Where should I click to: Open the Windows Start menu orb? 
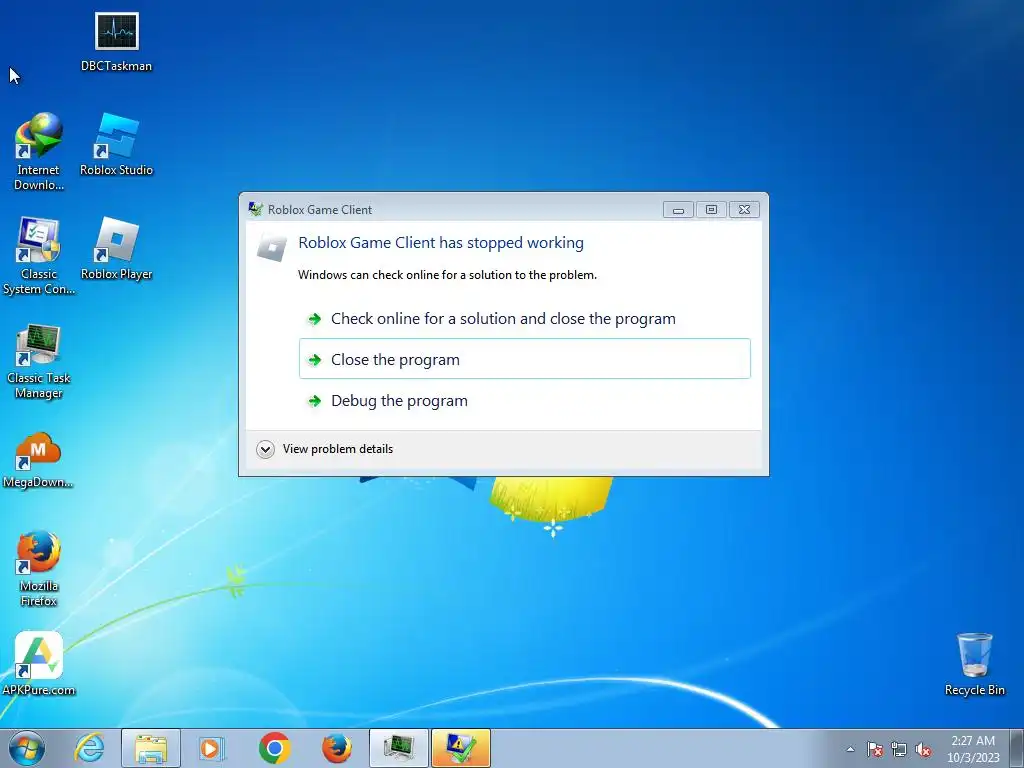point(27,748)
